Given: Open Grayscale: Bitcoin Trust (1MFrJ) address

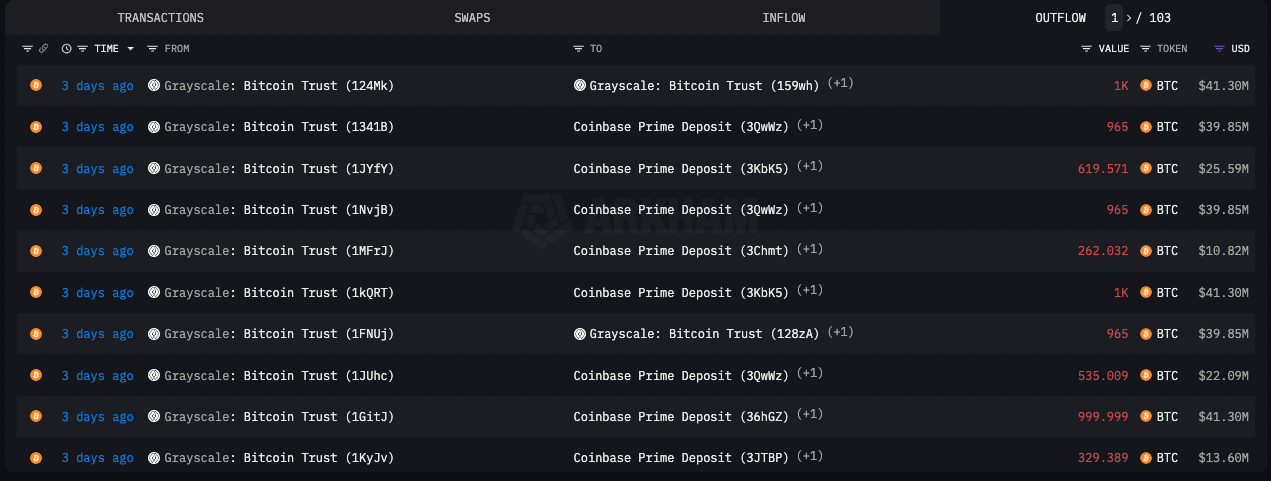Looking at the screenshot, I should coord(279,251).
